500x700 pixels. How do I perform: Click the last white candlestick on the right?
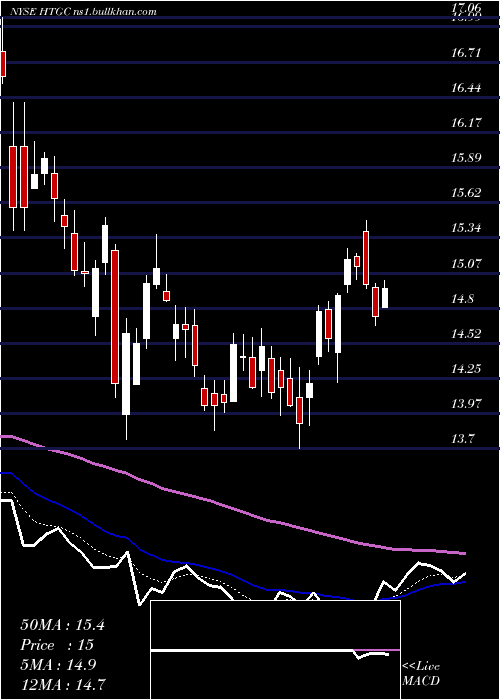pyautogui.click(x=384, y=298)
